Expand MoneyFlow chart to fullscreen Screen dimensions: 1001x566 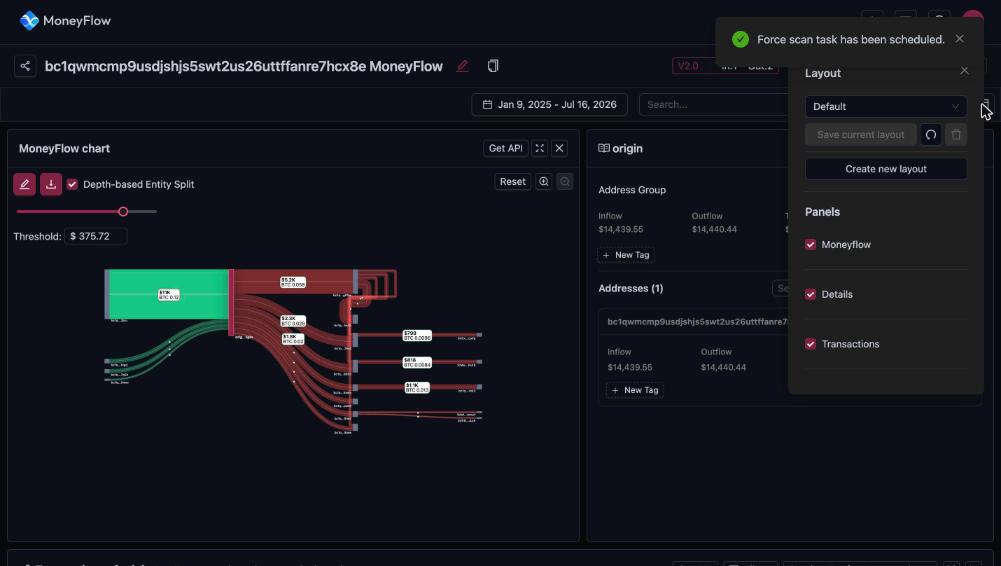pyautogui.click(x=539, y=148)
